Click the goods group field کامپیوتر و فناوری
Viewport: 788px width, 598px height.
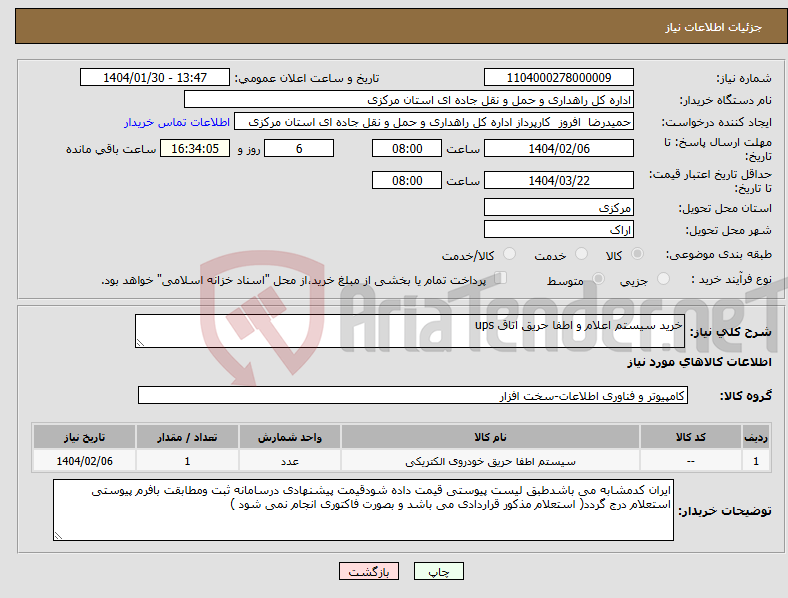point(413,395)
